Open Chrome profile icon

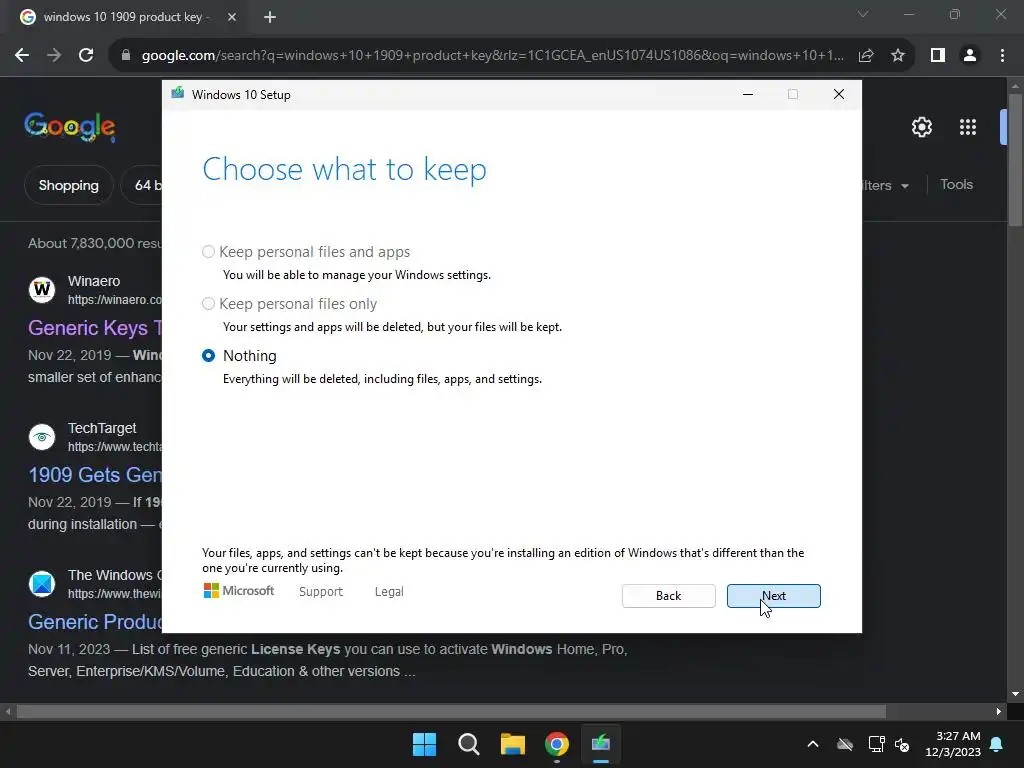[x=970, y=56]
